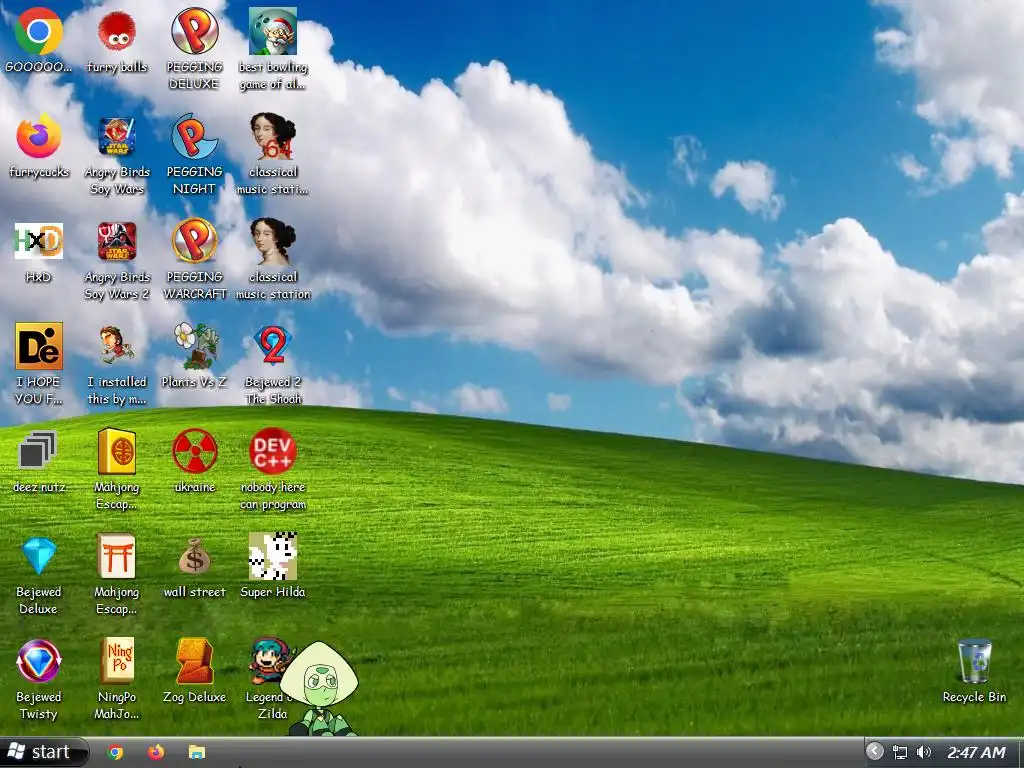Open the classical music station icon without 64
The height and width of the screenshot is (768, 1024).
click(x=273, y=241)
